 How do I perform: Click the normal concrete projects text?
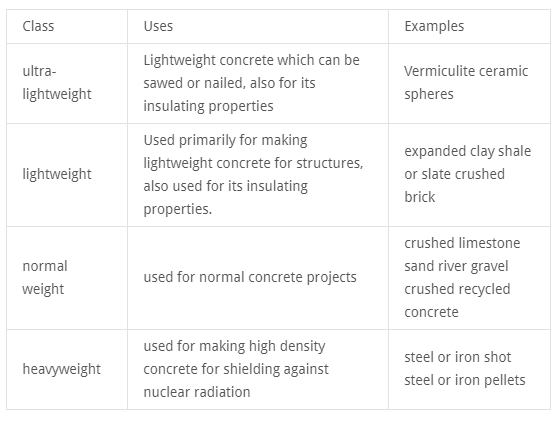pyautogui.click(x=250, y=277)
